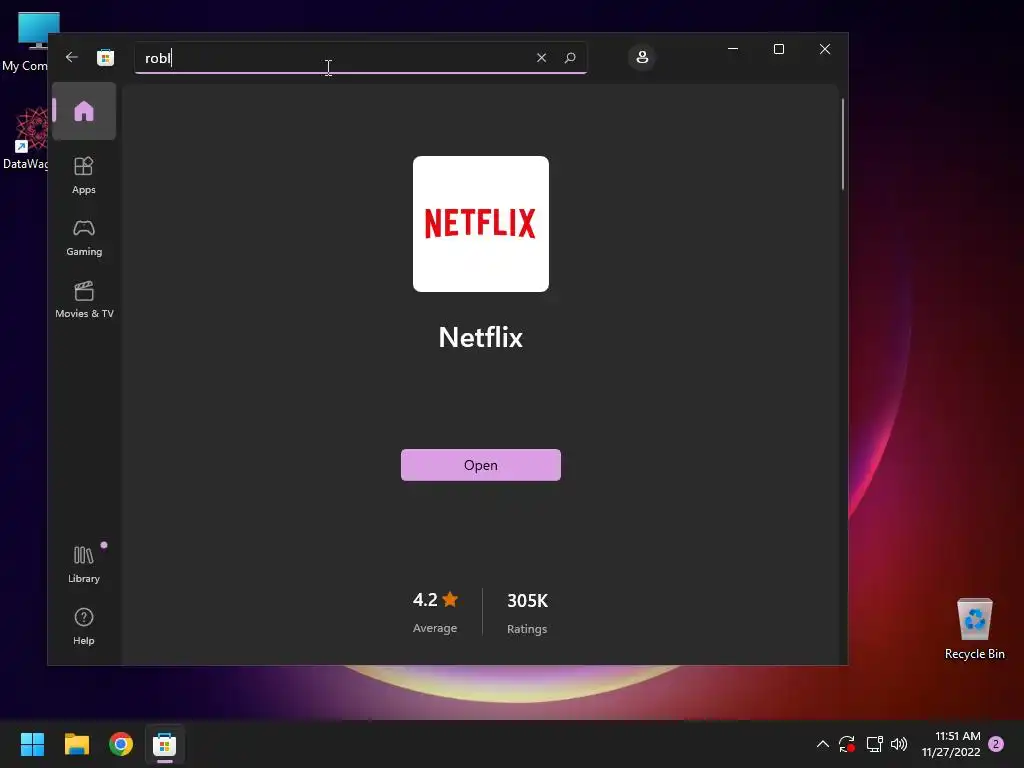The height and width of the screenshot is (768, 1024).
Task: Open File Explorer from the taskbar
Action: coord(76,744)
